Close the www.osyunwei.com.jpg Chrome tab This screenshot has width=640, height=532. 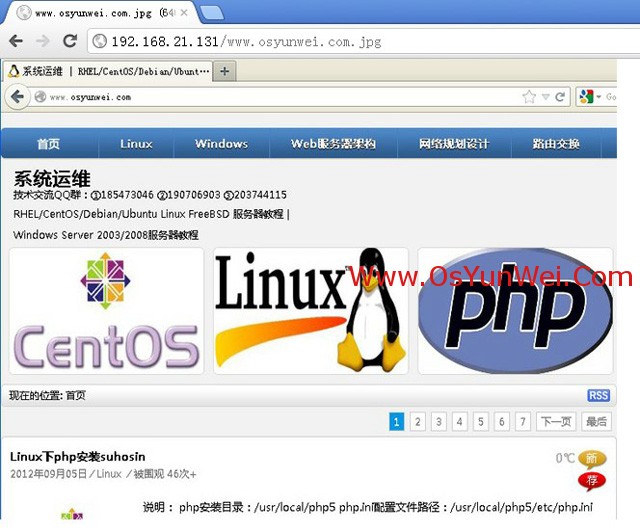tap(184, 13)
